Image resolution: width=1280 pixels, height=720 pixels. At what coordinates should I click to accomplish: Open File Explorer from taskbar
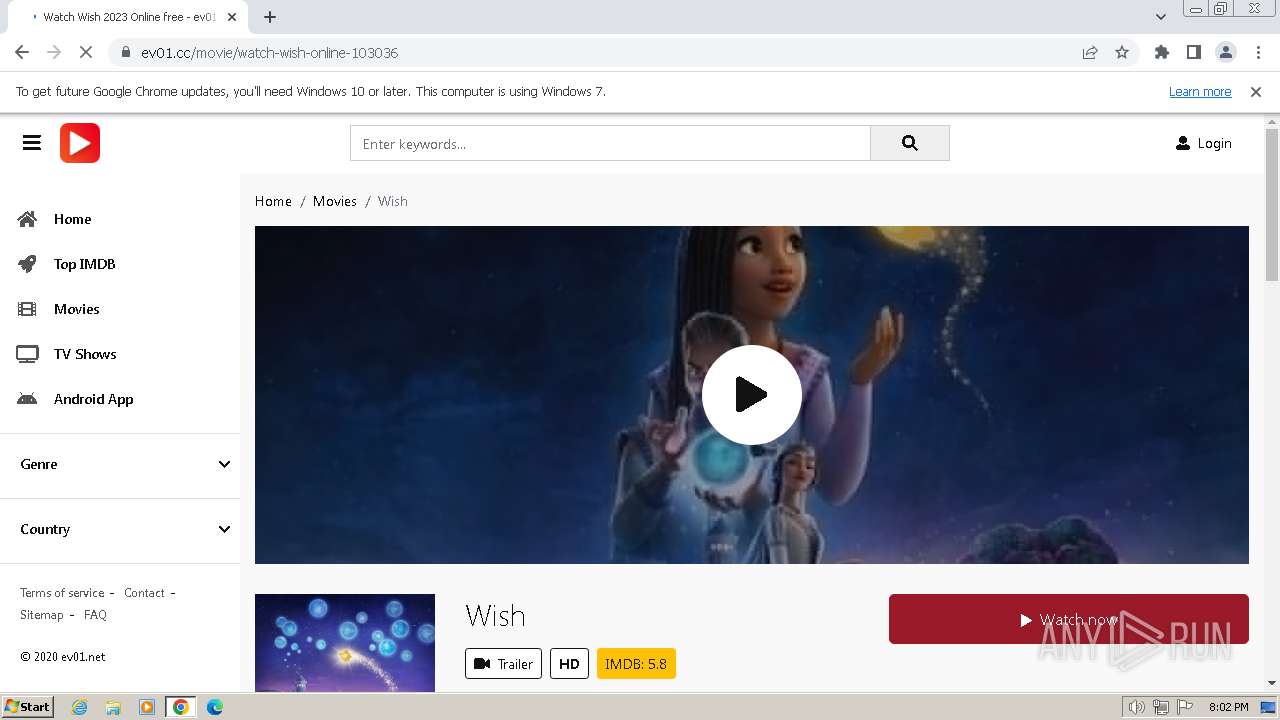click(x=113, y=707)
